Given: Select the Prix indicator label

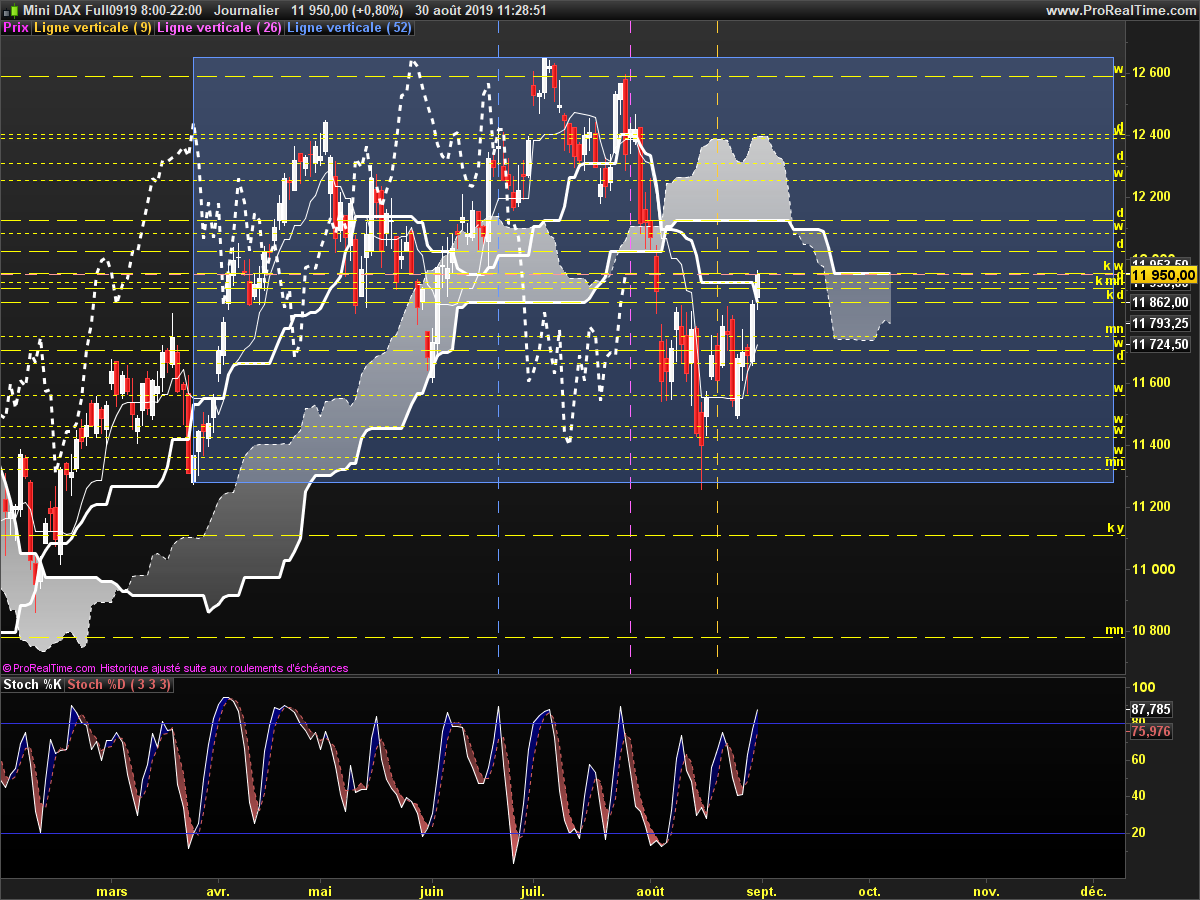Looking at the screenshot, I should pos(16,28).
